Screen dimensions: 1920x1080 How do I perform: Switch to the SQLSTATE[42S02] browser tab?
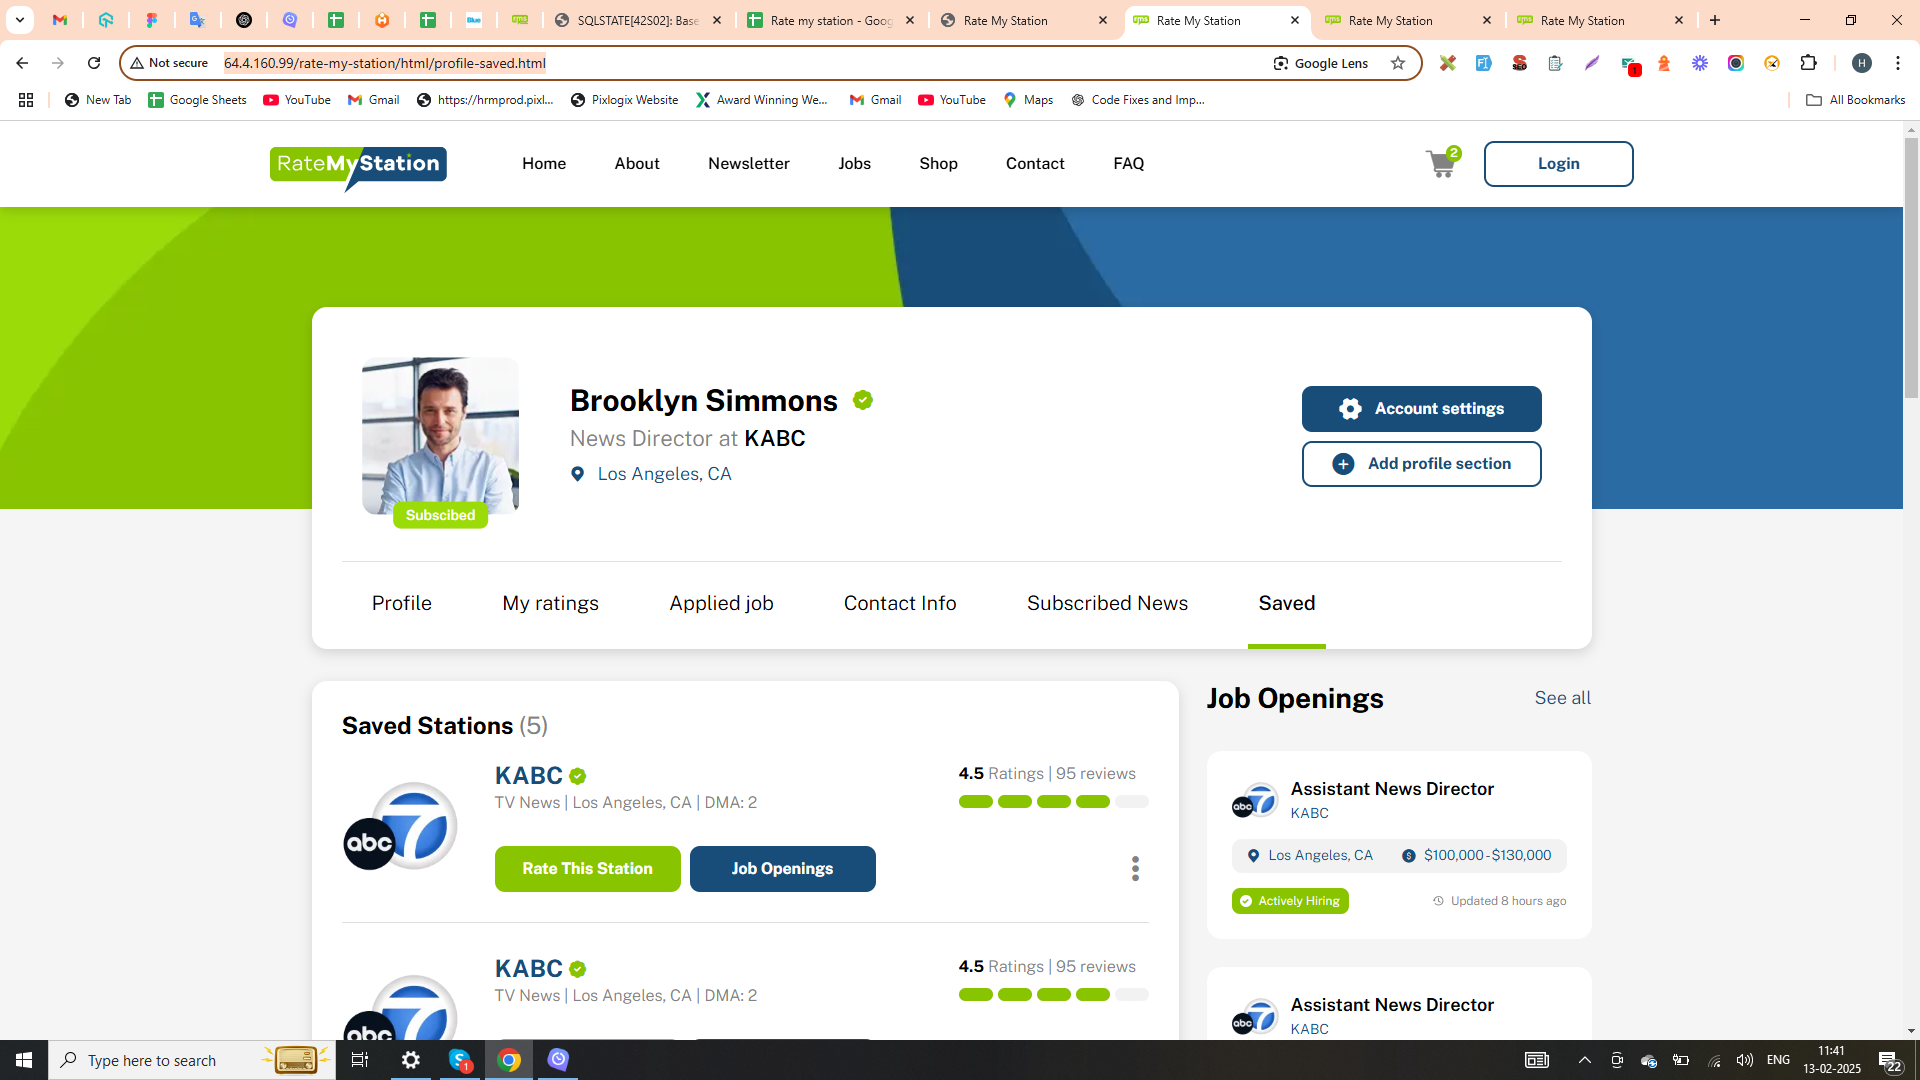638,20
